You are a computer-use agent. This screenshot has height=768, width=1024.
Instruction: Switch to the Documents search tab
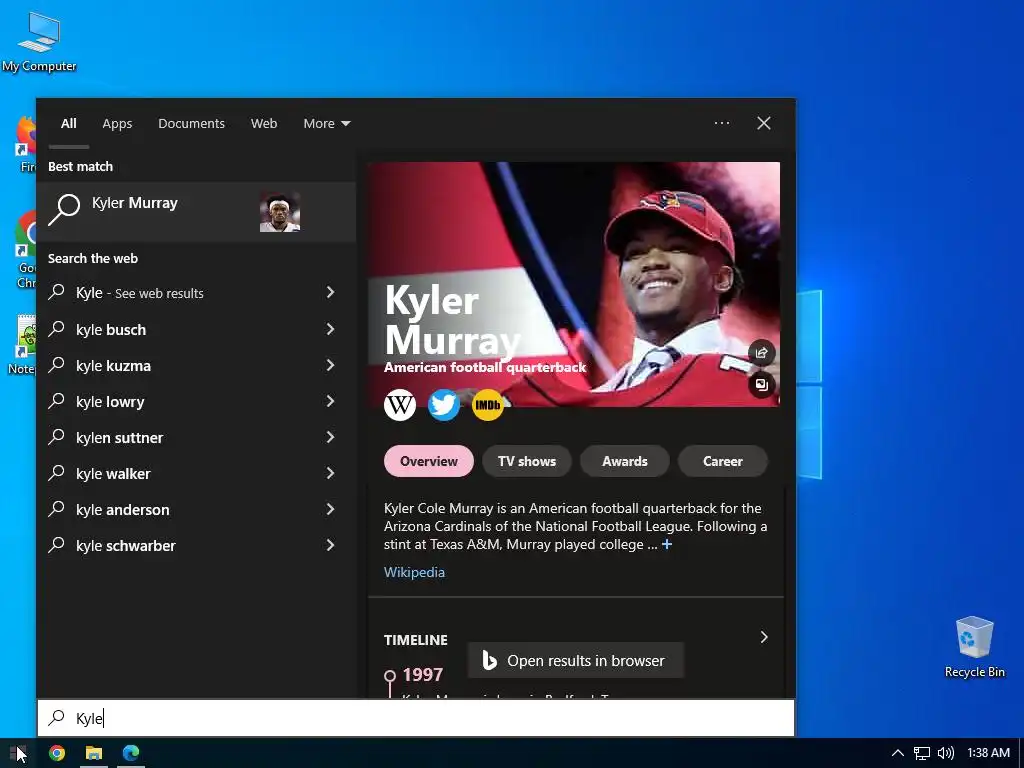pos(191,123)
